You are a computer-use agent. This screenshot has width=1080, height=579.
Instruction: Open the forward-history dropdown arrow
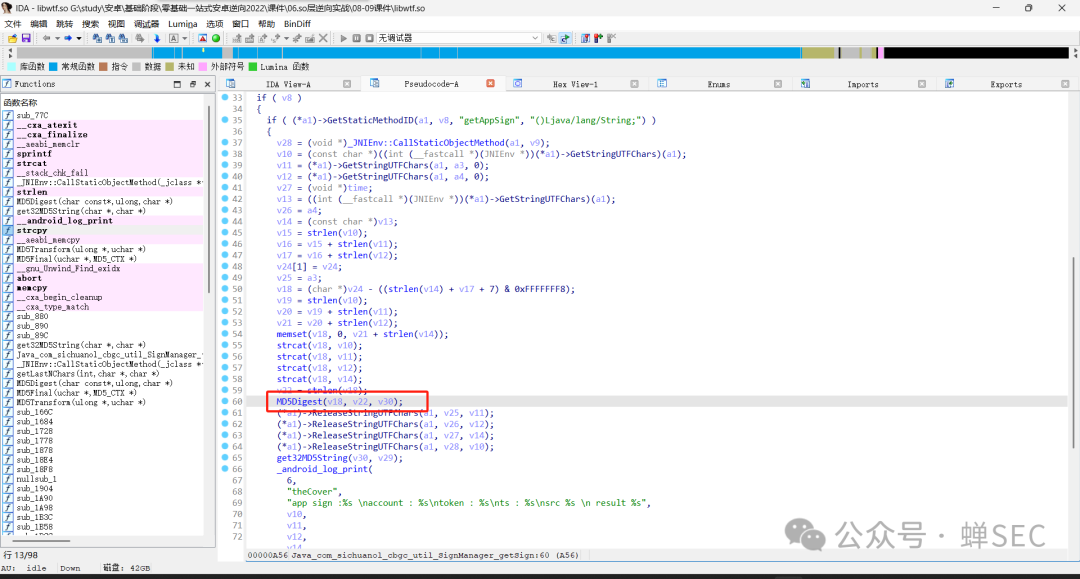[79, 39]
